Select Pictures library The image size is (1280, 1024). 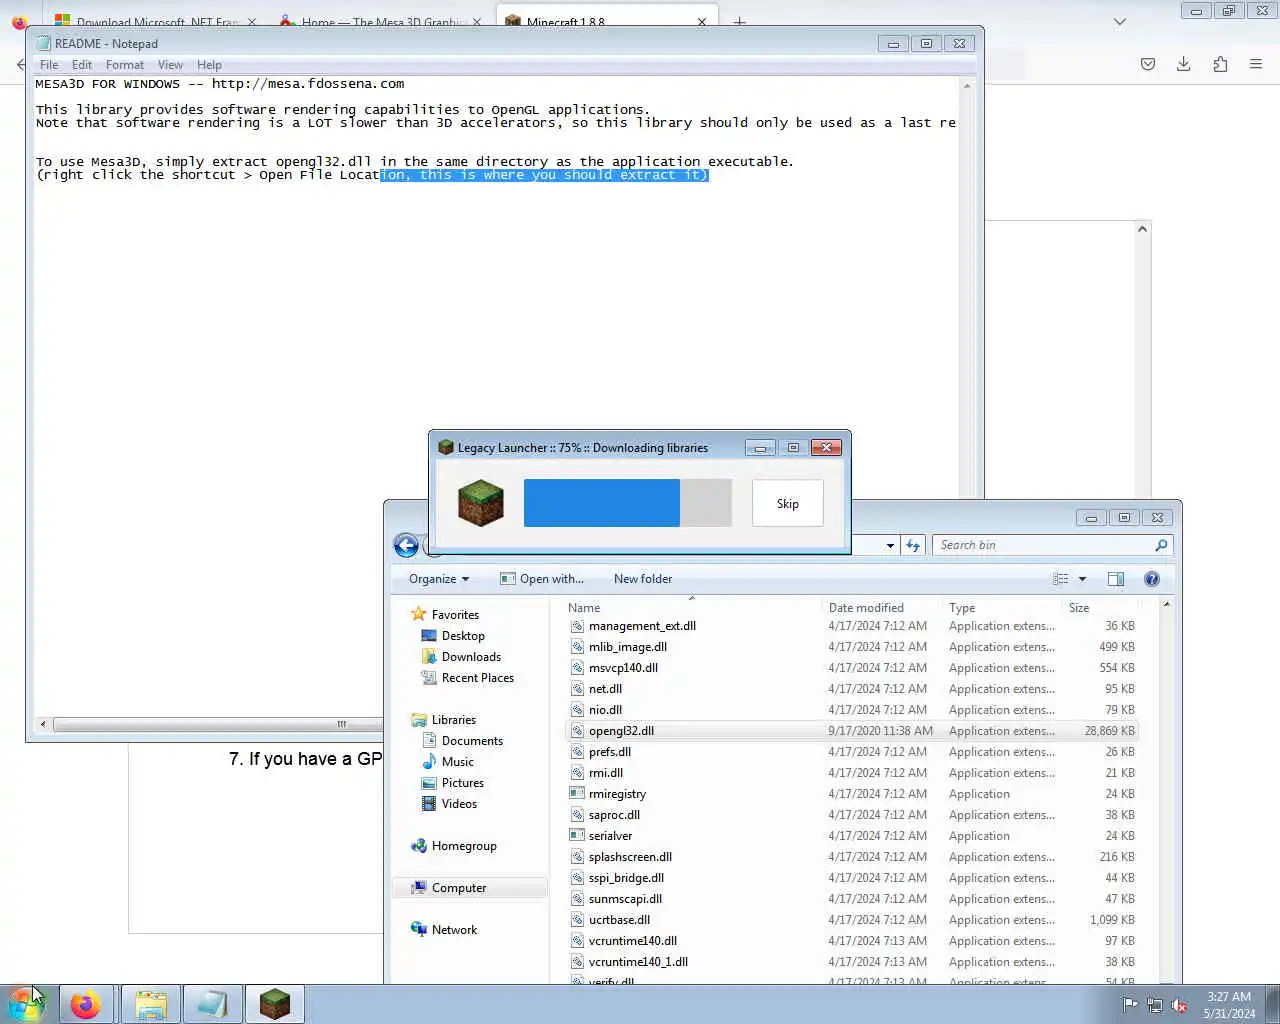(x=462, y=783)
